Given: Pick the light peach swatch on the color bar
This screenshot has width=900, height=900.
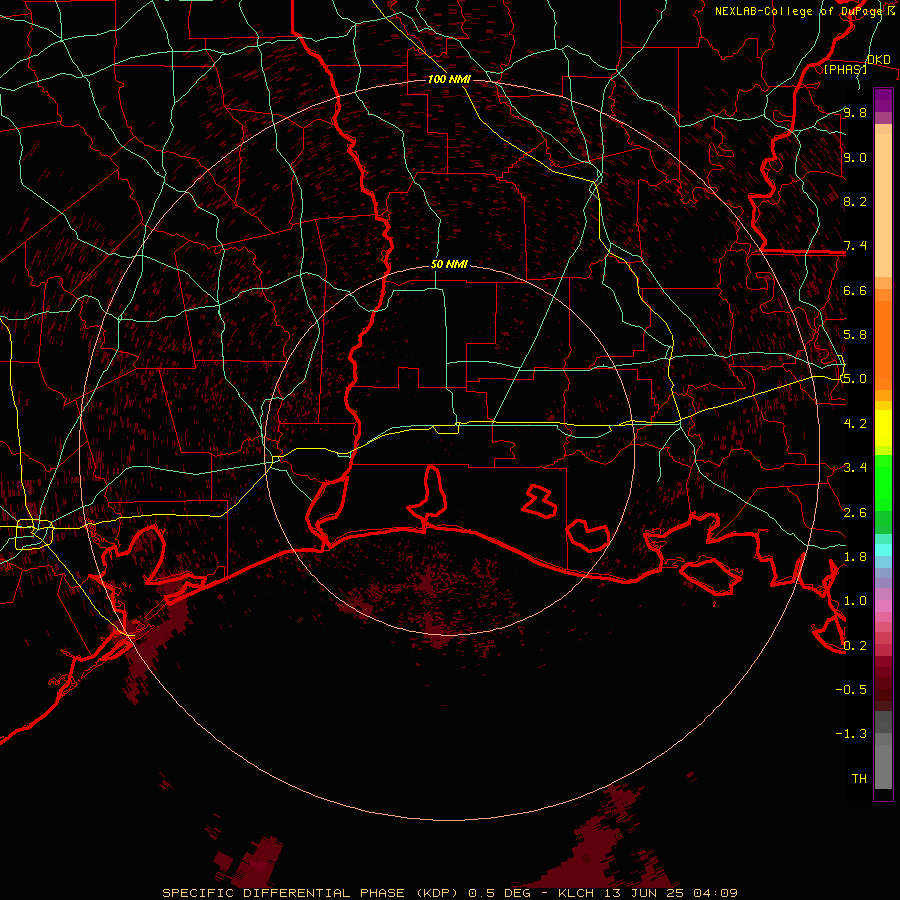Looking at the screenshot, I should click(883, 207).
